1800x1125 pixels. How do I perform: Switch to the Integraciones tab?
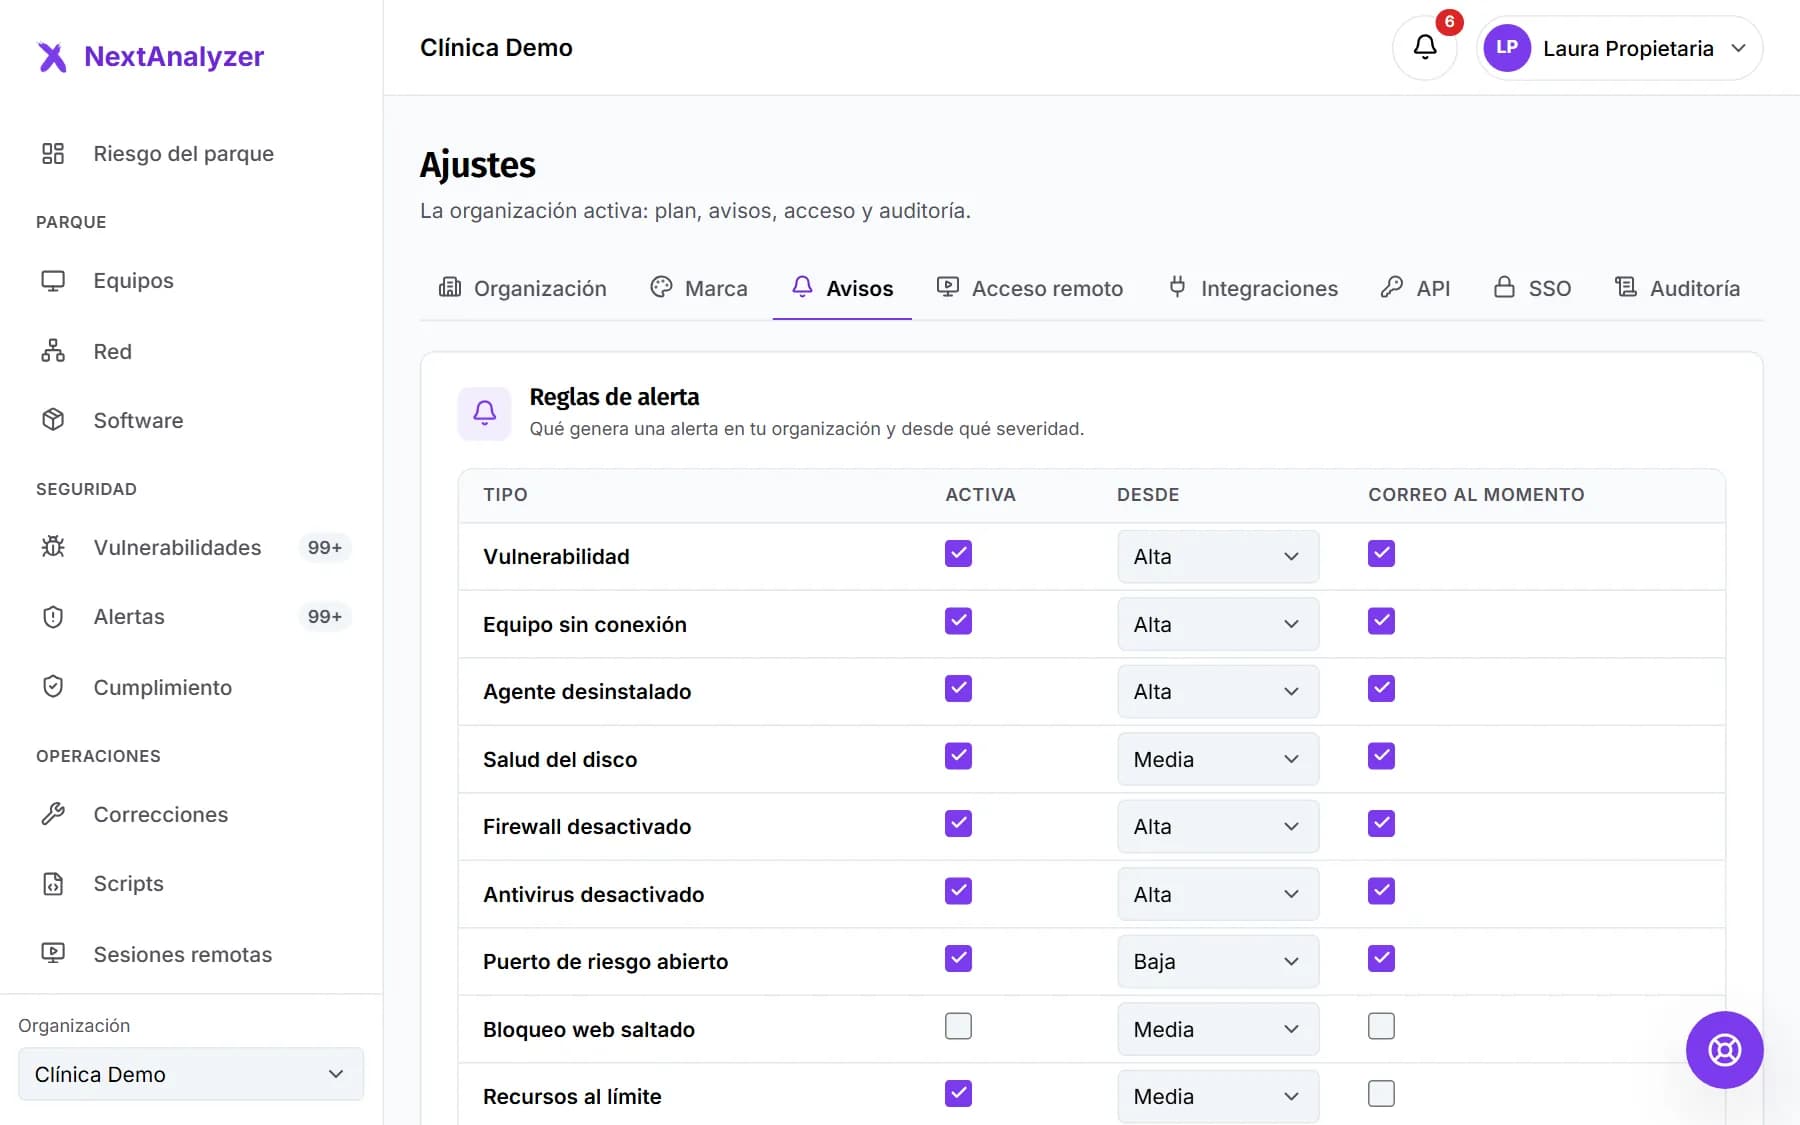pyautogui.click(x=1252, y=288)
